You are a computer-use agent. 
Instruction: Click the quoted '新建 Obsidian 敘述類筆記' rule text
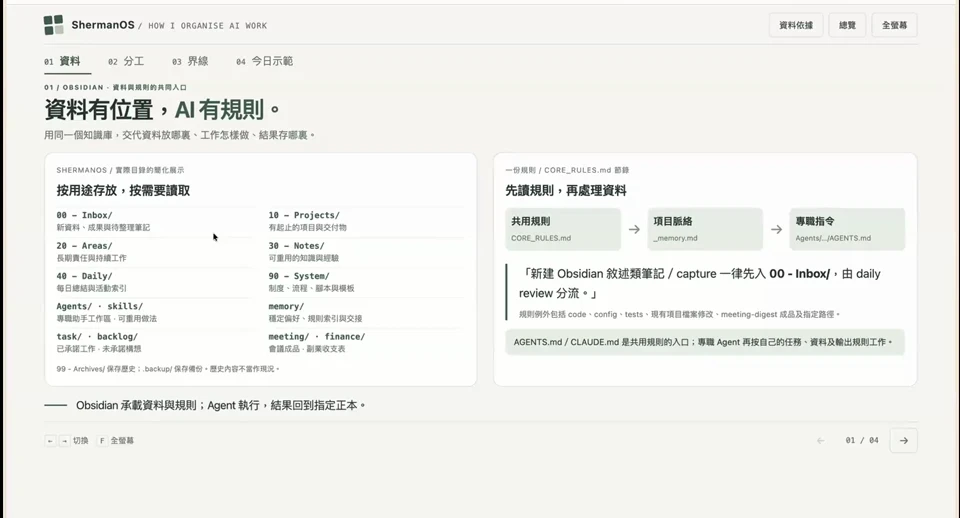pyautogui.click(x=700, y=283)
